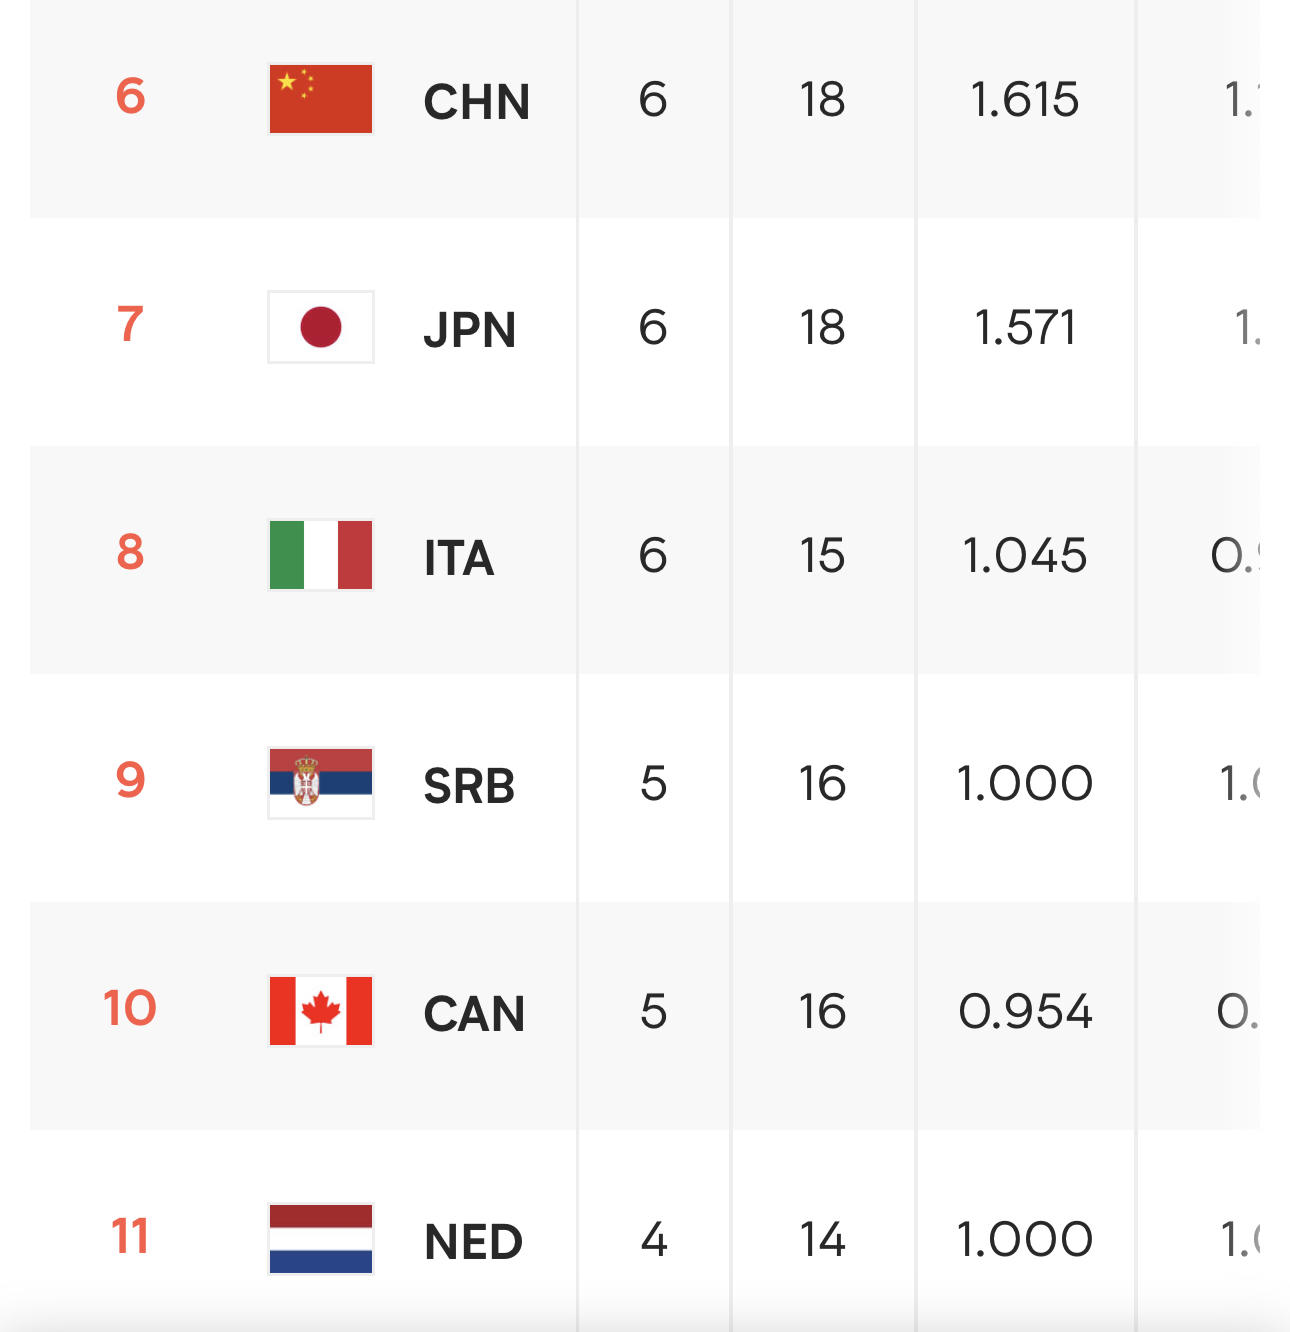Click the China flag icon
This screenshot has height=1332, width=1290.
(x=321, y=99)
